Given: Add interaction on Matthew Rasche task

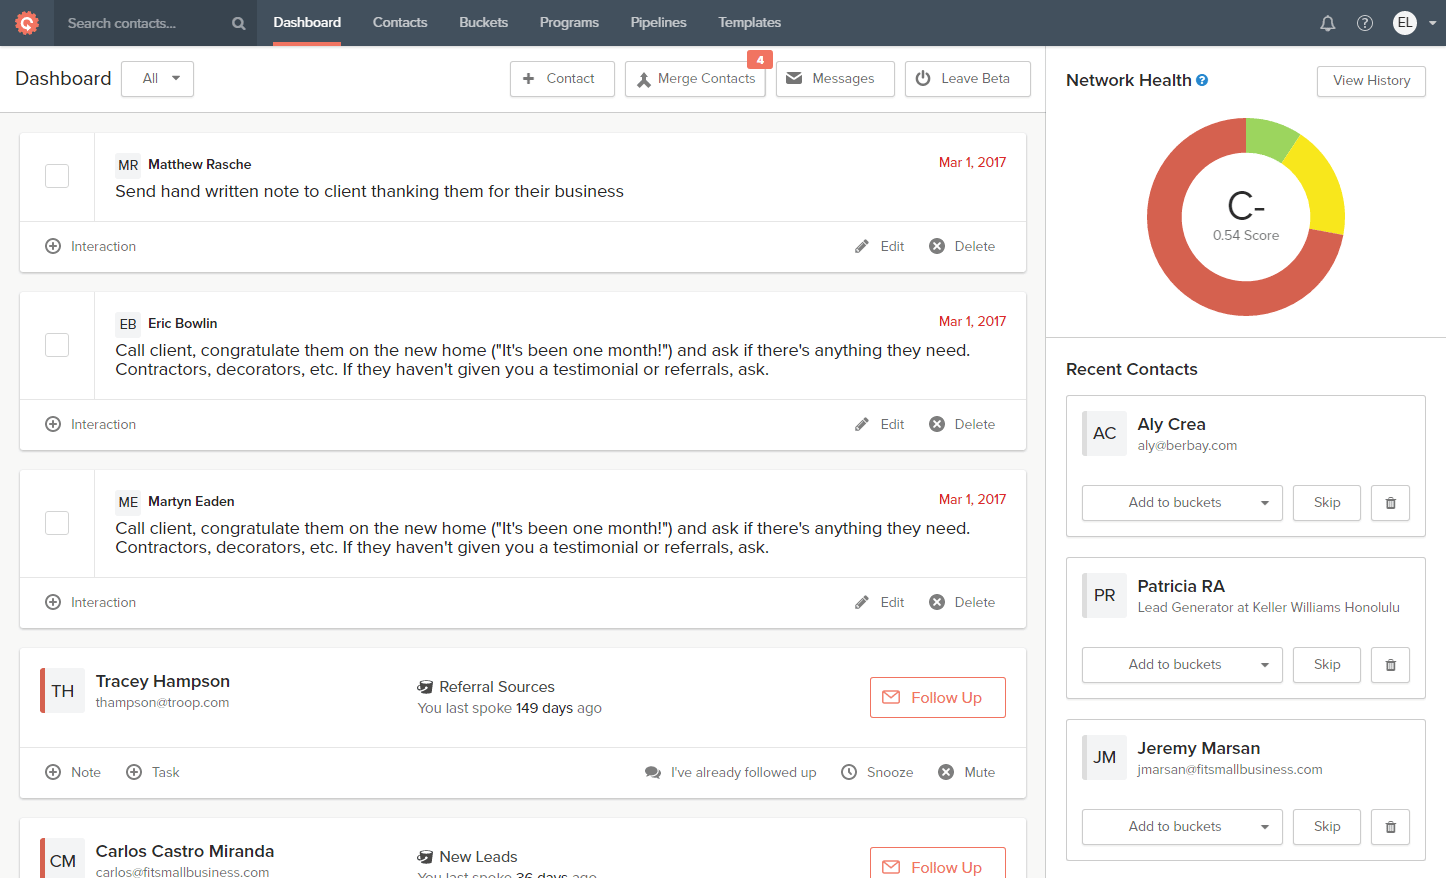Looking at the screenshot, I should 91,246.
